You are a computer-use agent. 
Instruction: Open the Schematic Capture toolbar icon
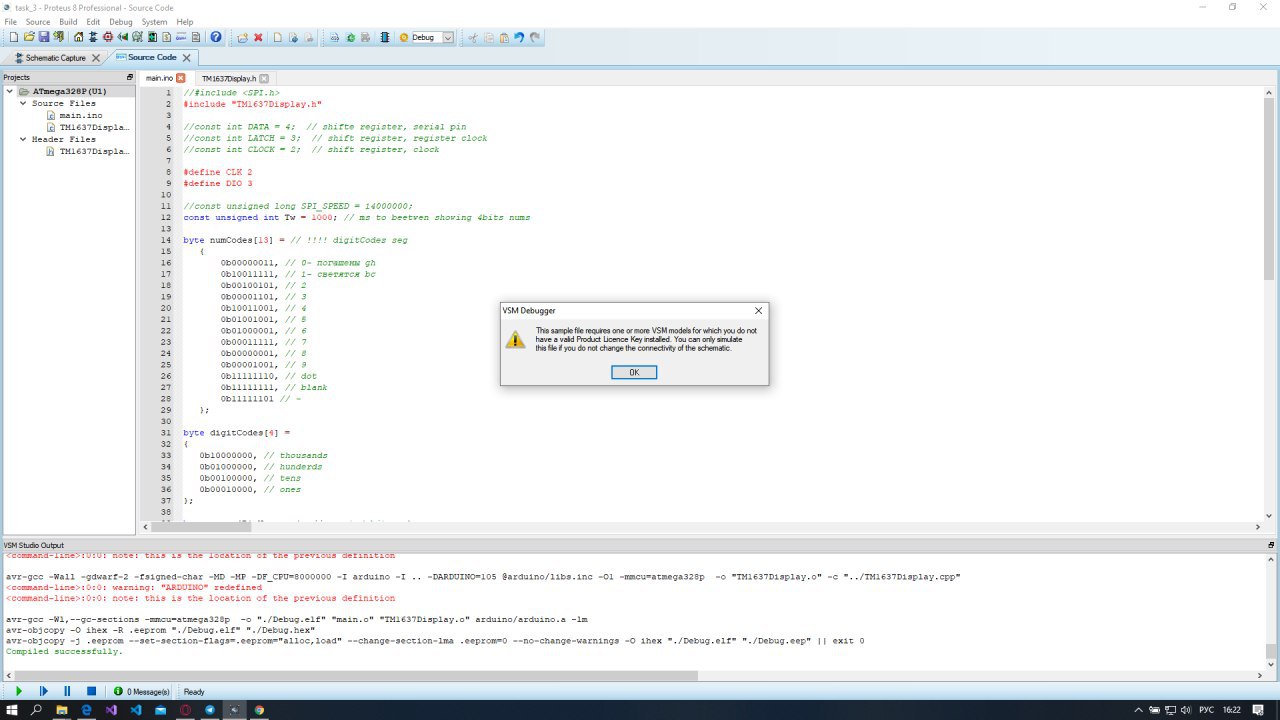click(93, 37)
